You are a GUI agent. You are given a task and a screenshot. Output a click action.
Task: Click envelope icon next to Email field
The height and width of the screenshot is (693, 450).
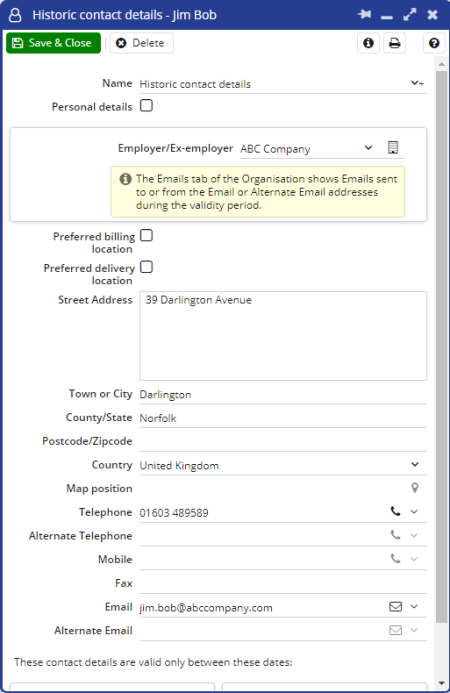(x=396, y=606)
